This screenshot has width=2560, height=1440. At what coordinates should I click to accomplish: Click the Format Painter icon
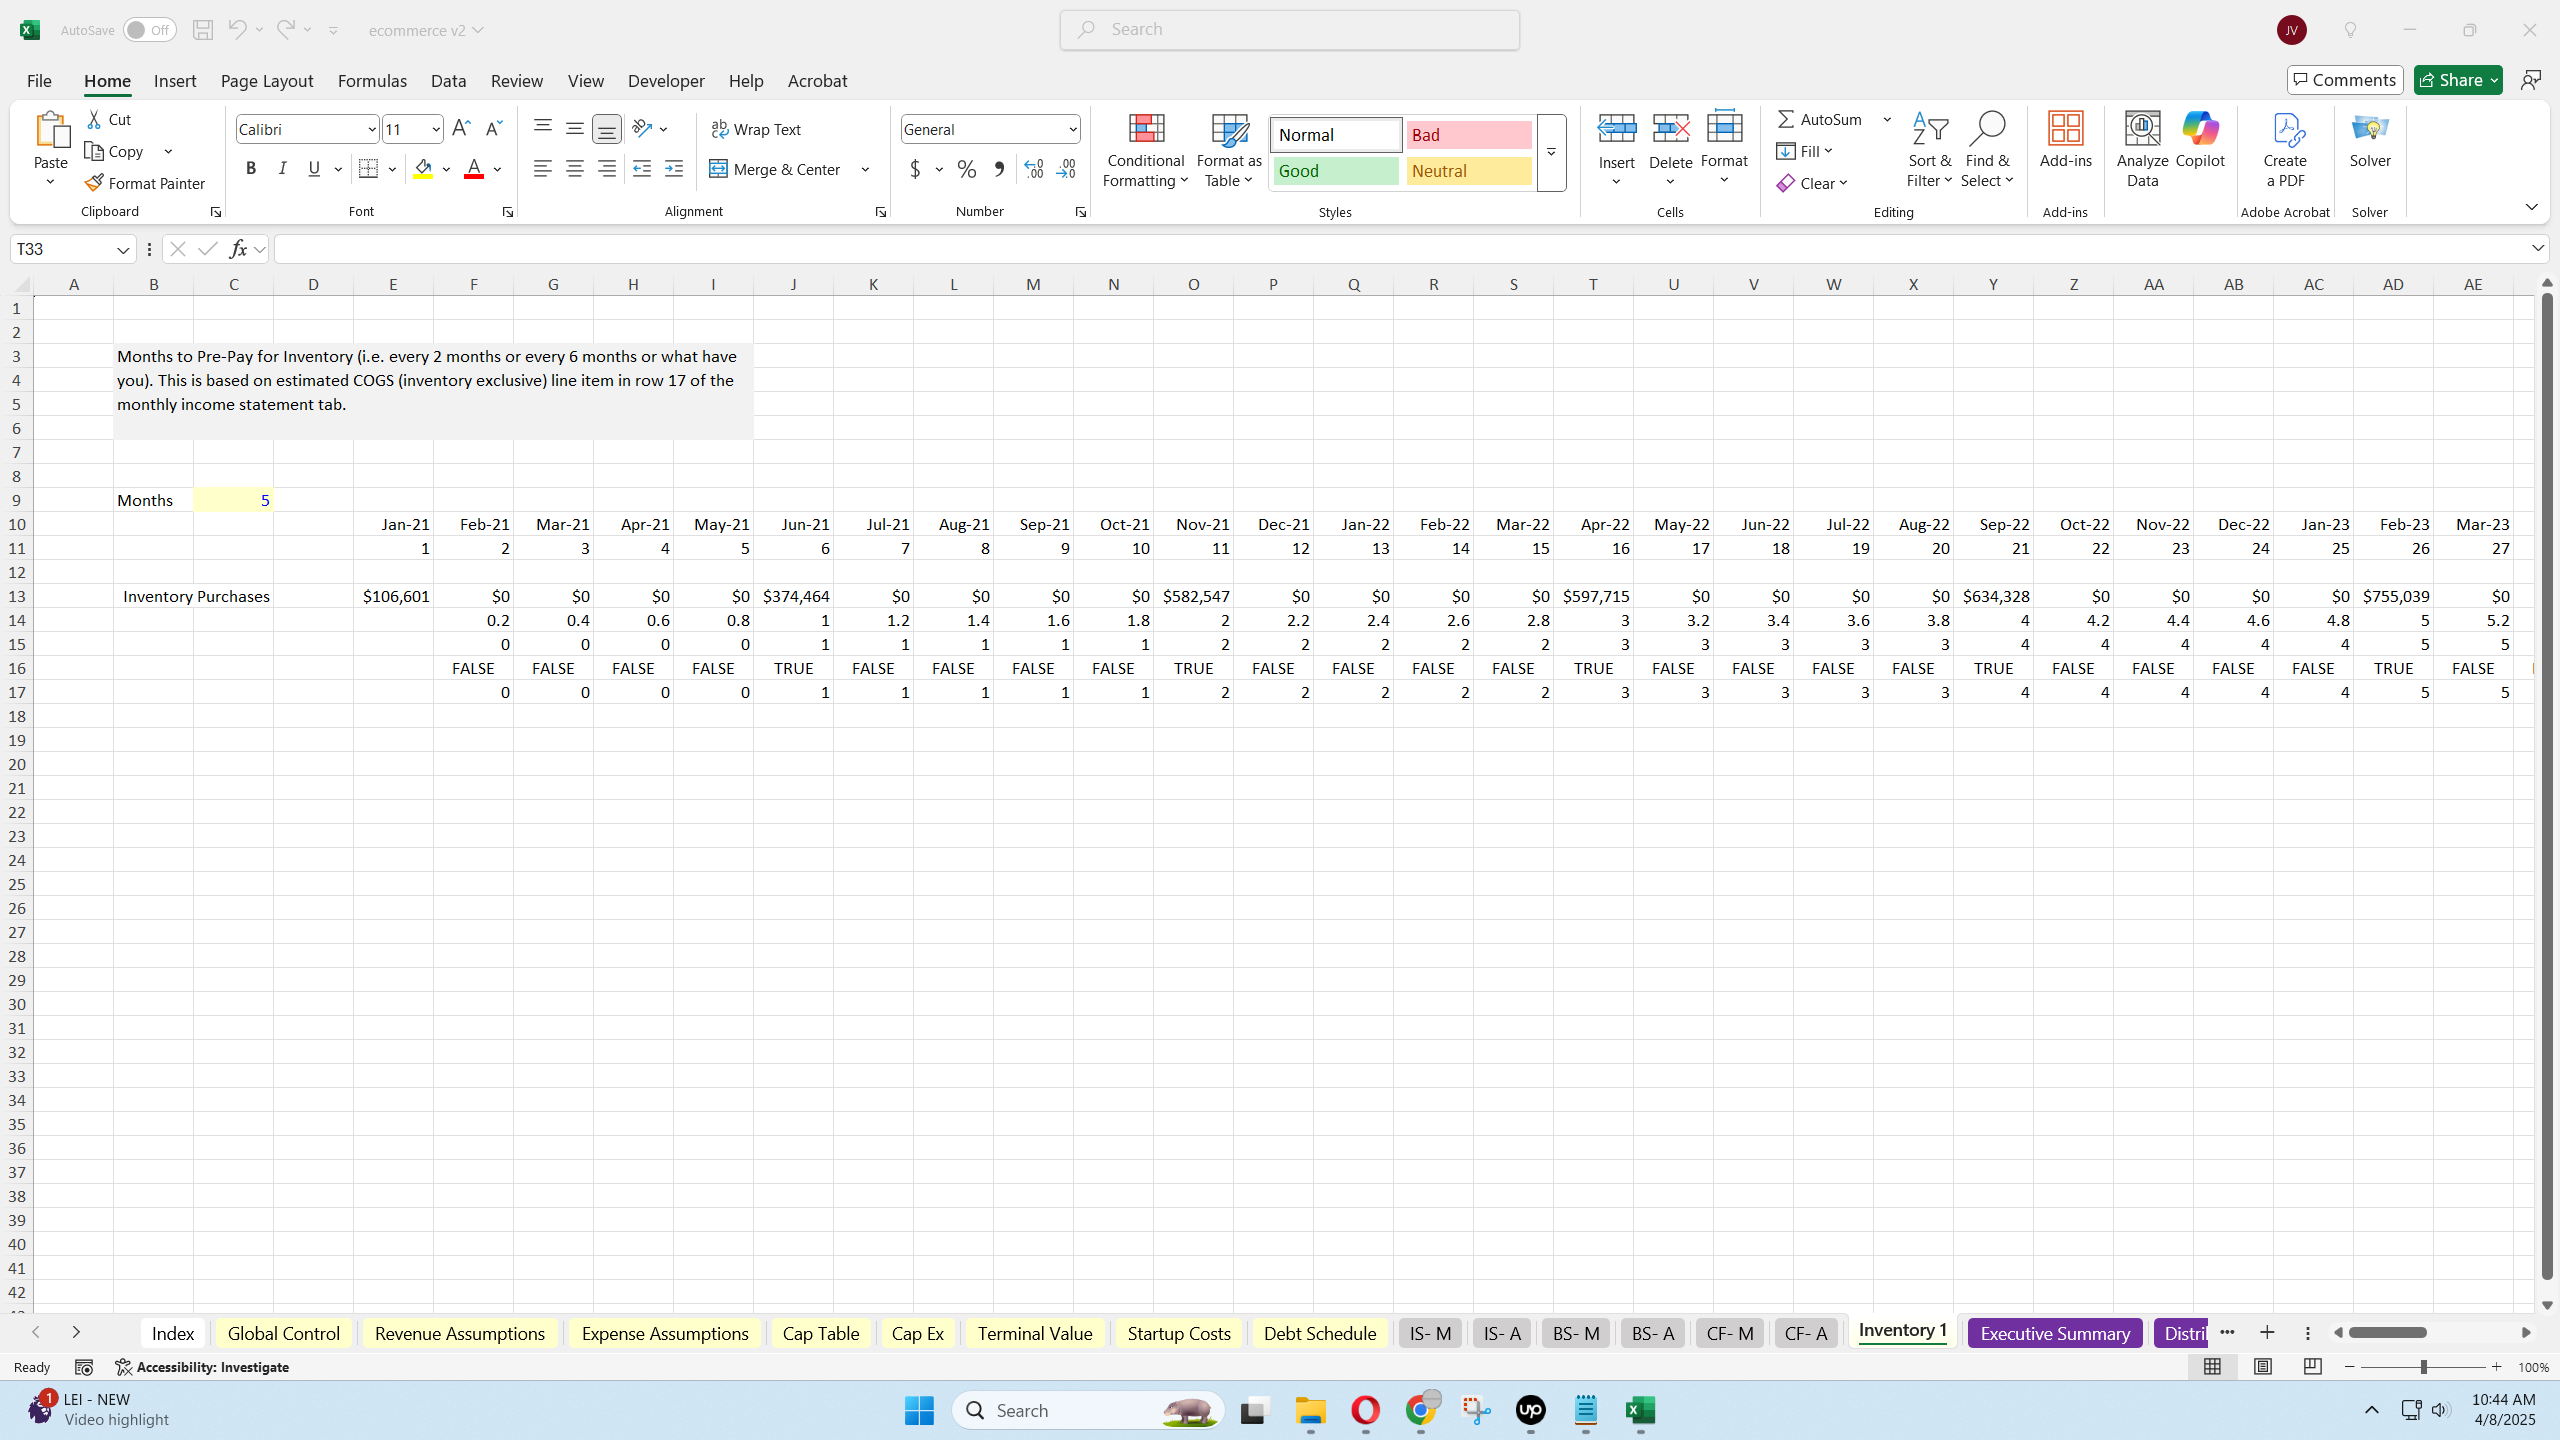pos(95,183)
